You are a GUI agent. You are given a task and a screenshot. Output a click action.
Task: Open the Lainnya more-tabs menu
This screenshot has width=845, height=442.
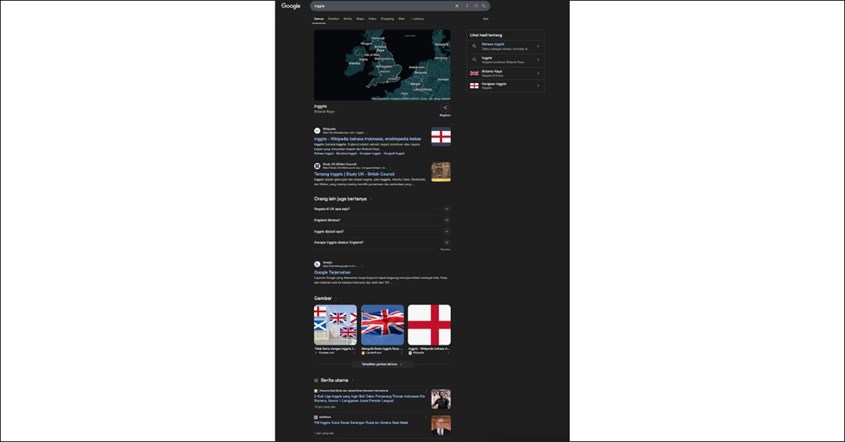[418, 19]
